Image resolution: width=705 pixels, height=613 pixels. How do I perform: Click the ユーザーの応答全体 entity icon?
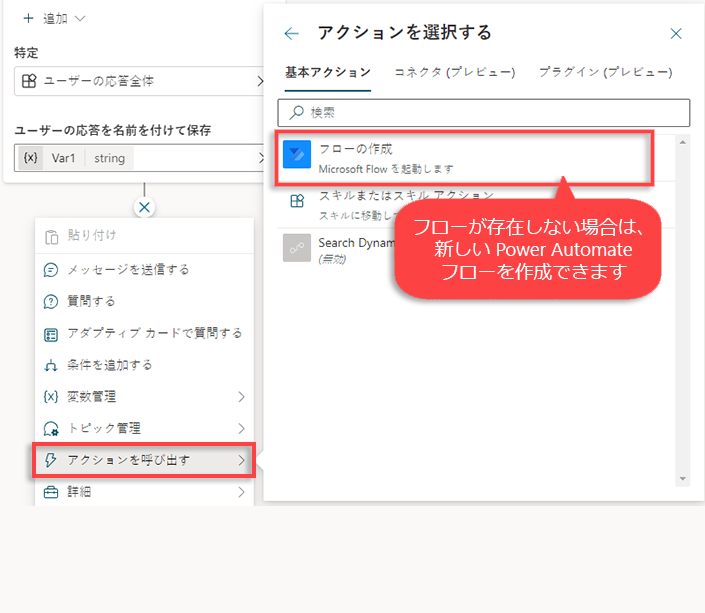pos(29,81)
